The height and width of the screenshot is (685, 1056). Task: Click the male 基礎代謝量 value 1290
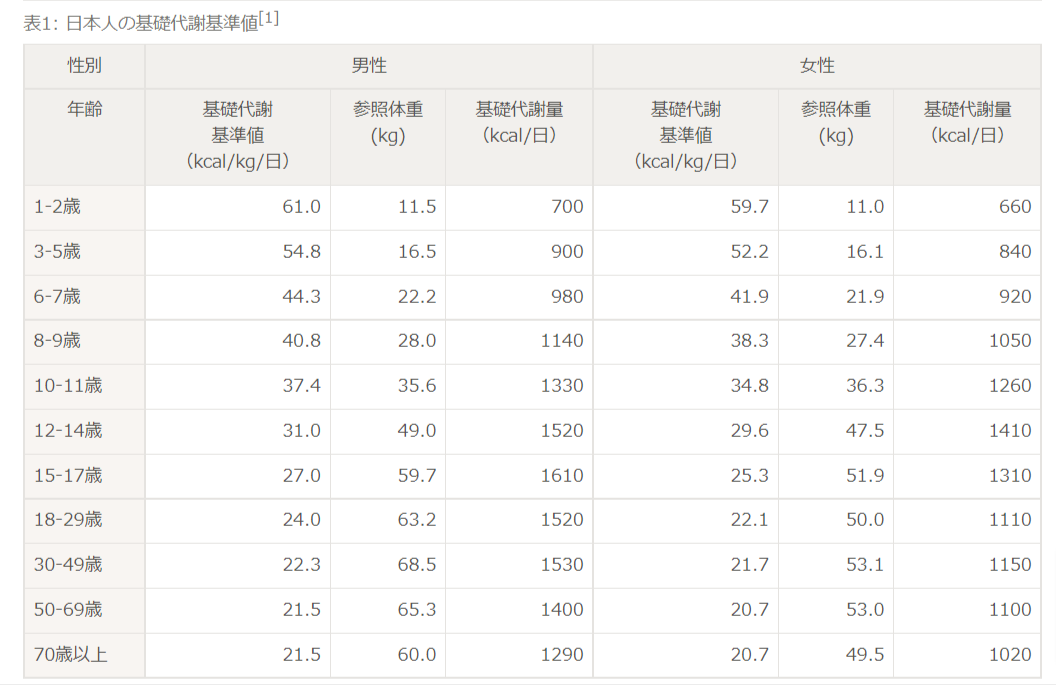point(561,655)
